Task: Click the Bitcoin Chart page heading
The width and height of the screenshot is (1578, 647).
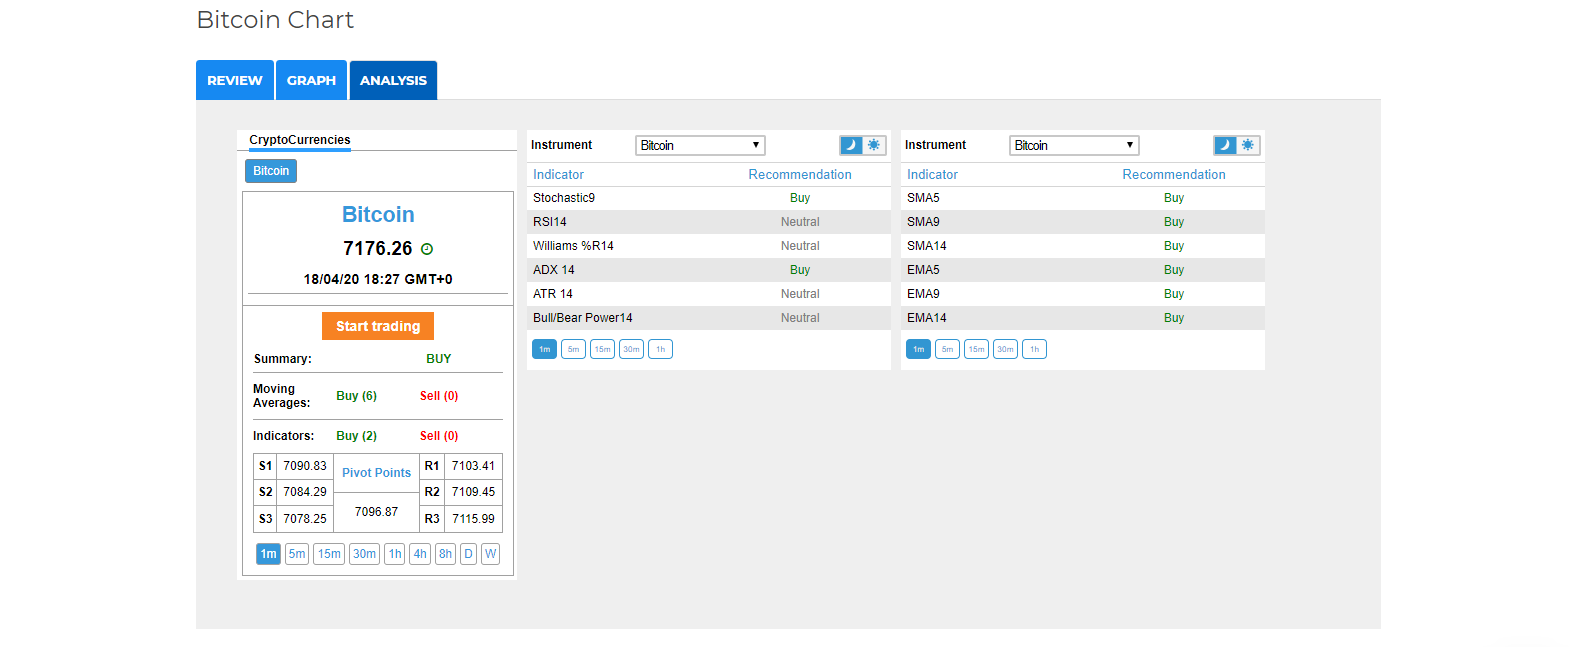Action: tap(275, 20)
